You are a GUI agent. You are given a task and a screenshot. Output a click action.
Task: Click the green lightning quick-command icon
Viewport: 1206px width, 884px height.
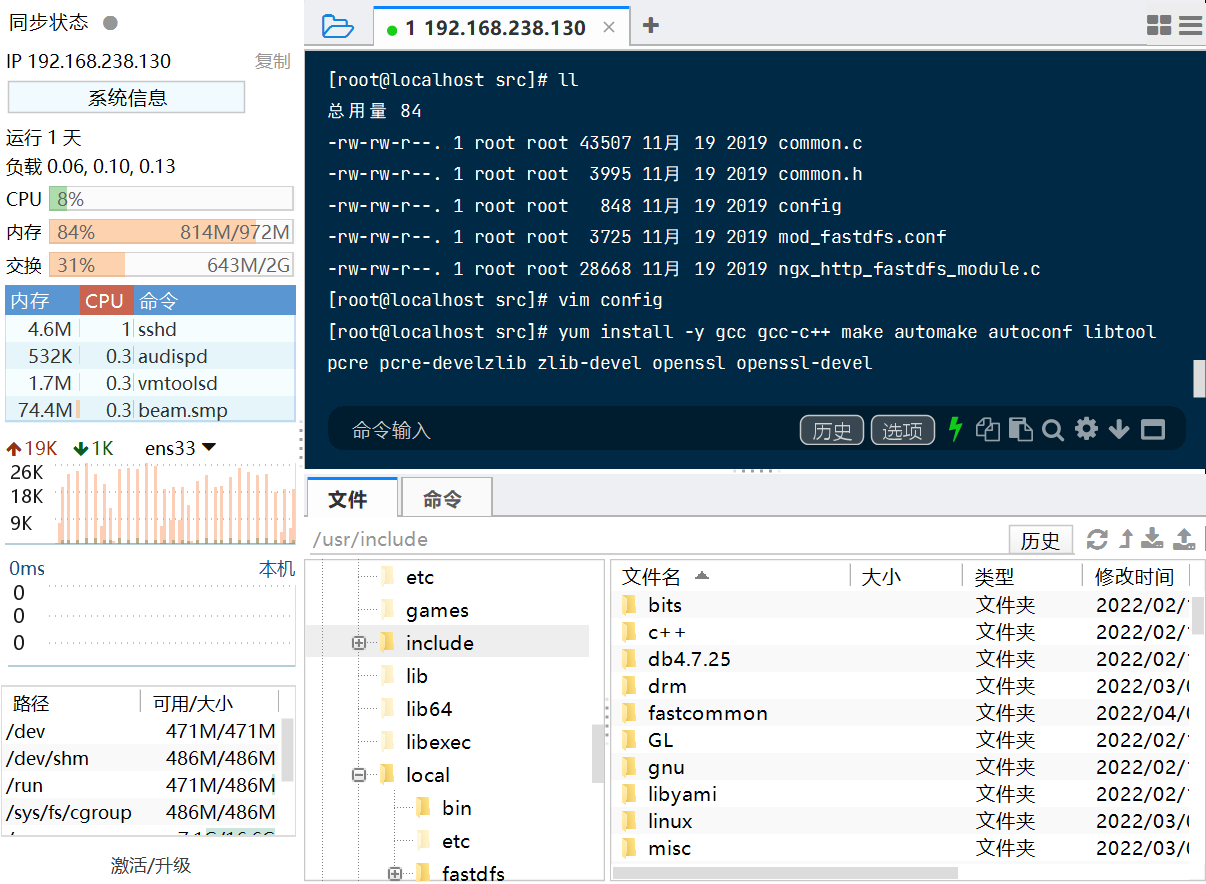[955, 429]
